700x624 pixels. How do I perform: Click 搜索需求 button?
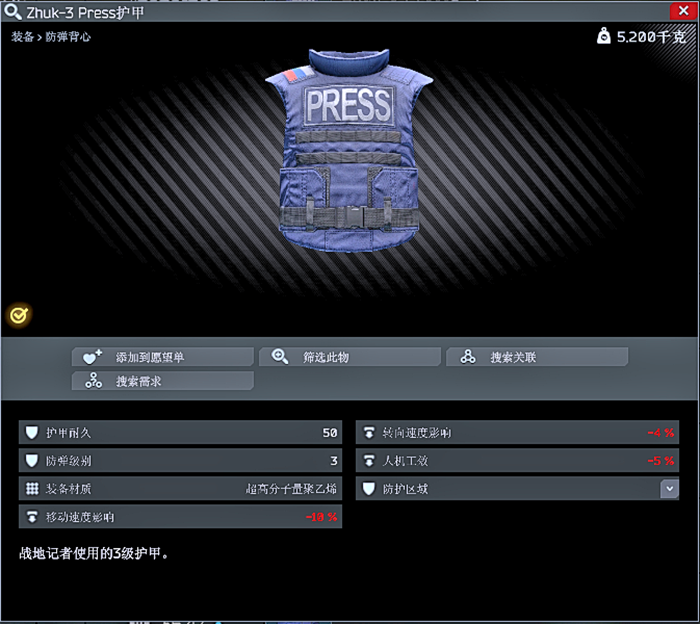tap(163, 381)
